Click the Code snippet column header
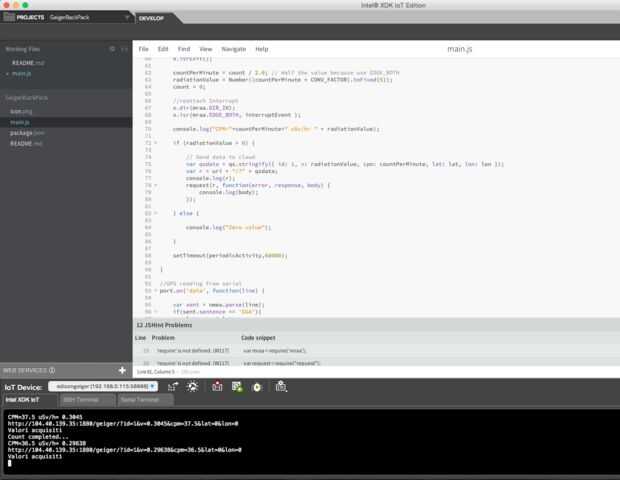 click(x=258, y=338)
